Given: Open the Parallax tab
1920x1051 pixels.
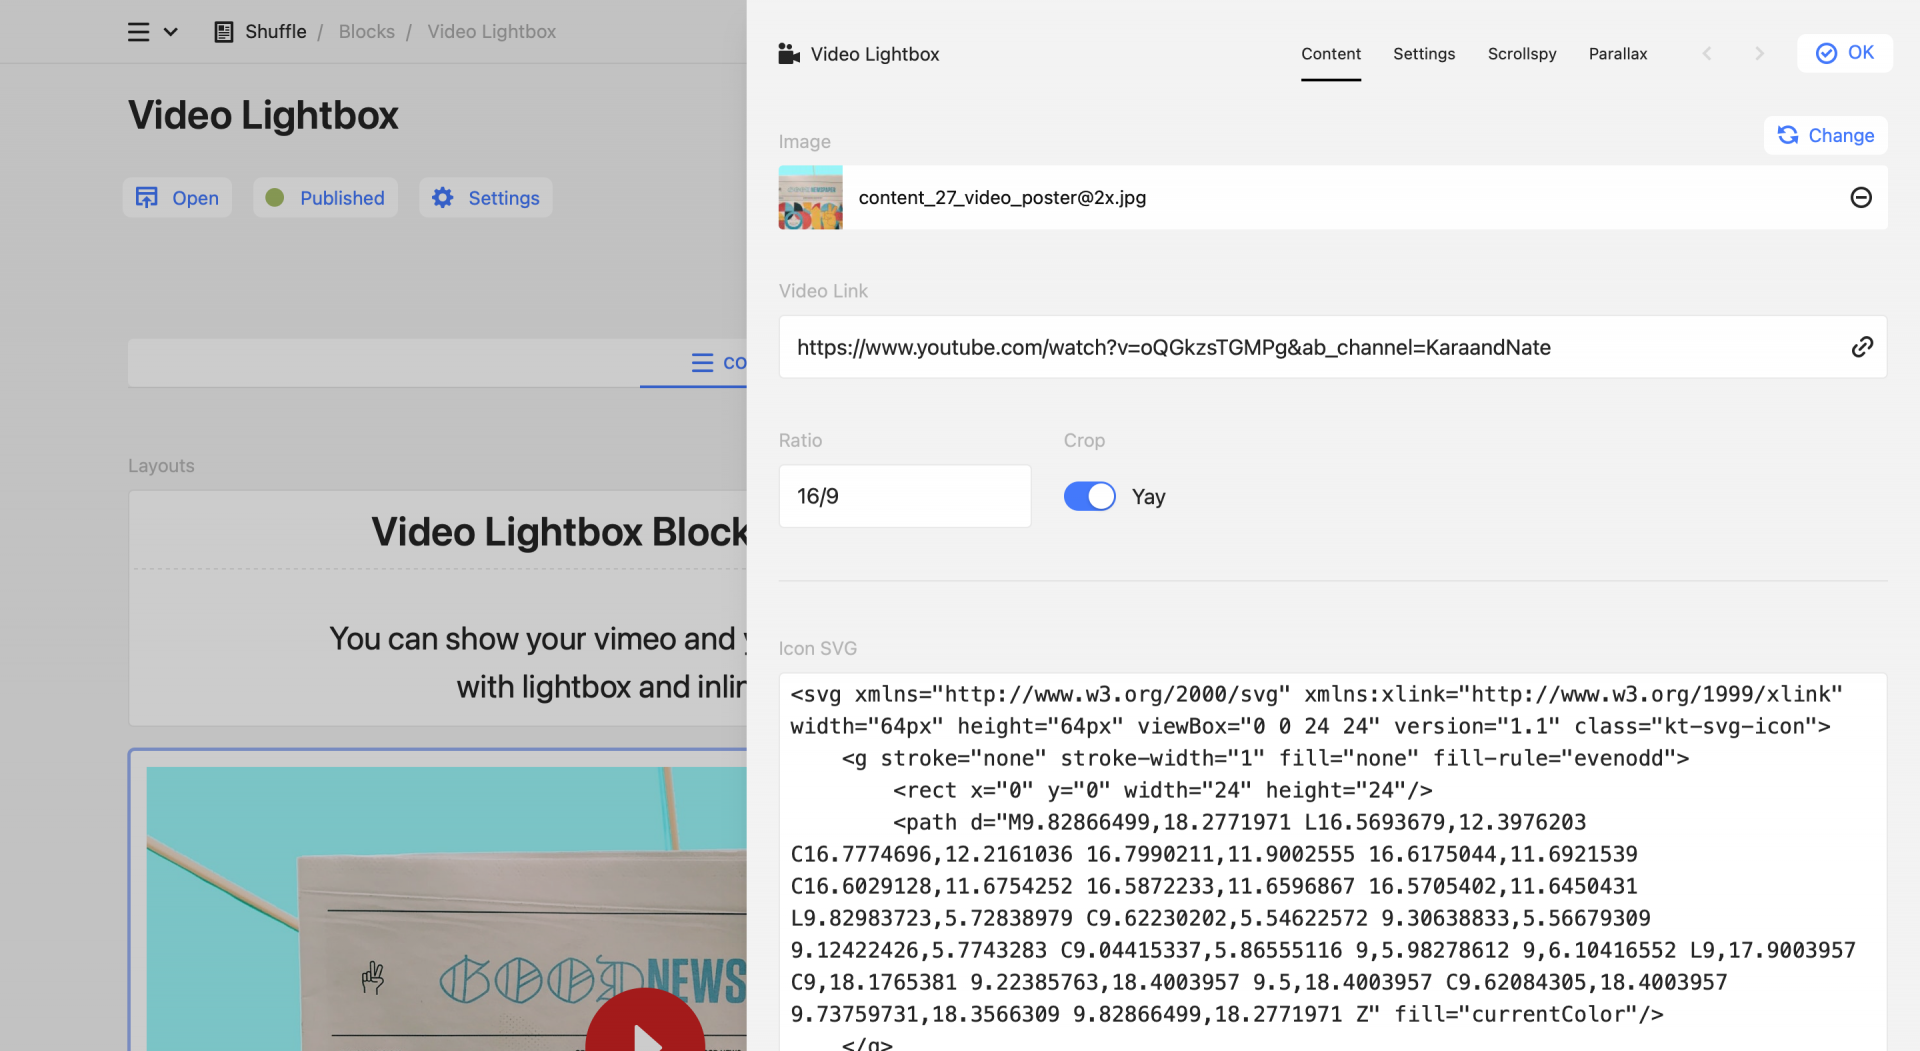Looking at the screenshot, I should click(1617, 54).
